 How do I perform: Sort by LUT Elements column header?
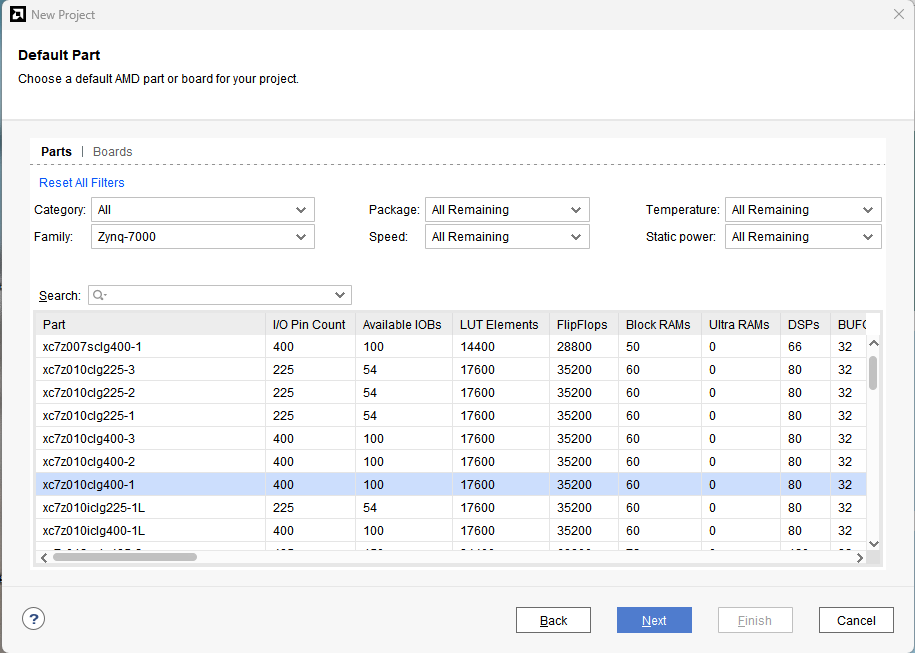501,324
